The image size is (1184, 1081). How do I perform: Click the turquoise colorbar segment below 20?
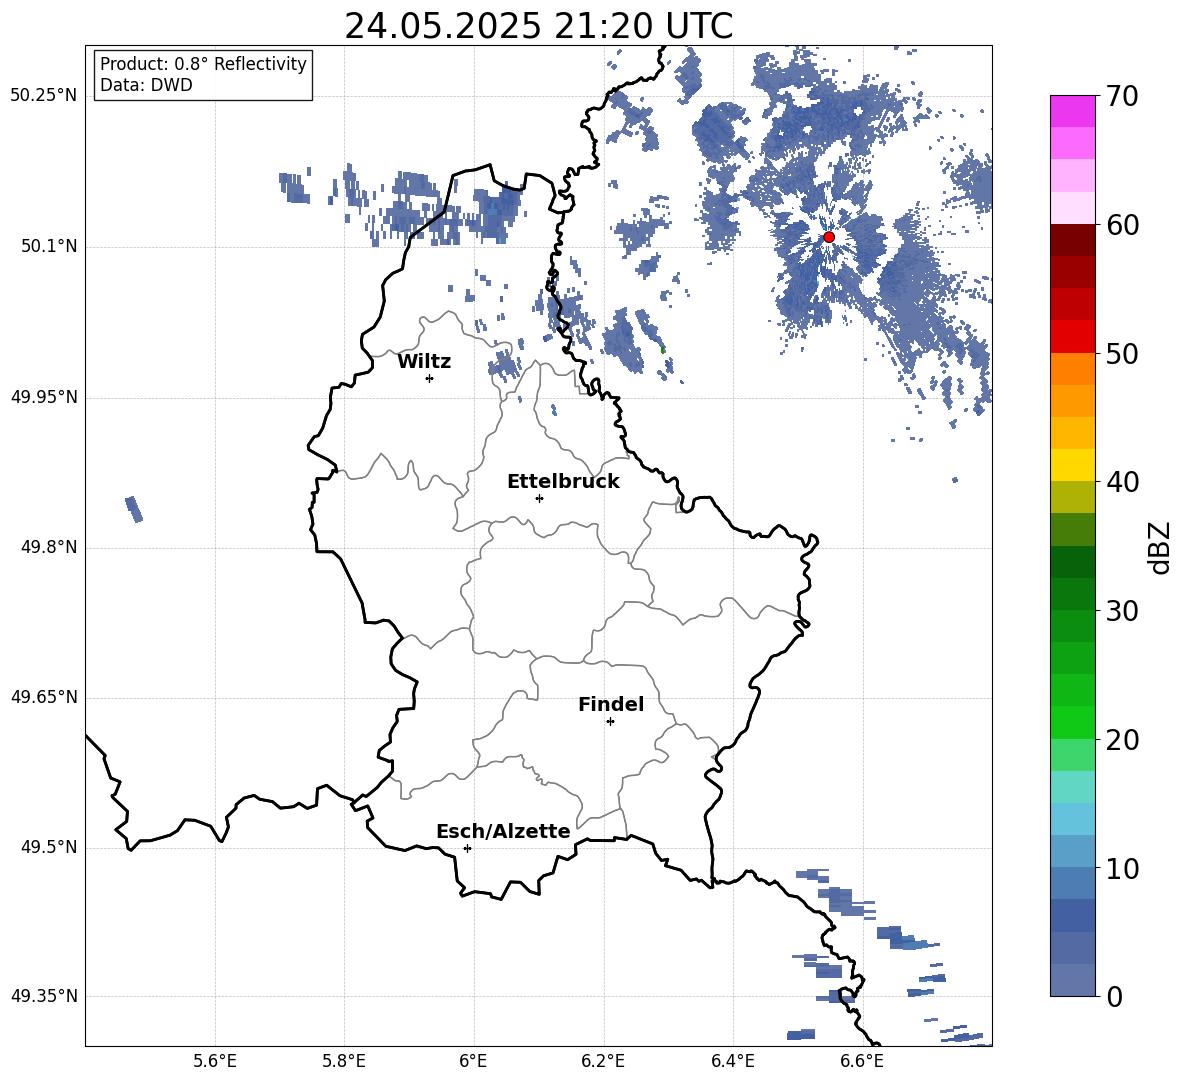click(x=1073, y=787)
